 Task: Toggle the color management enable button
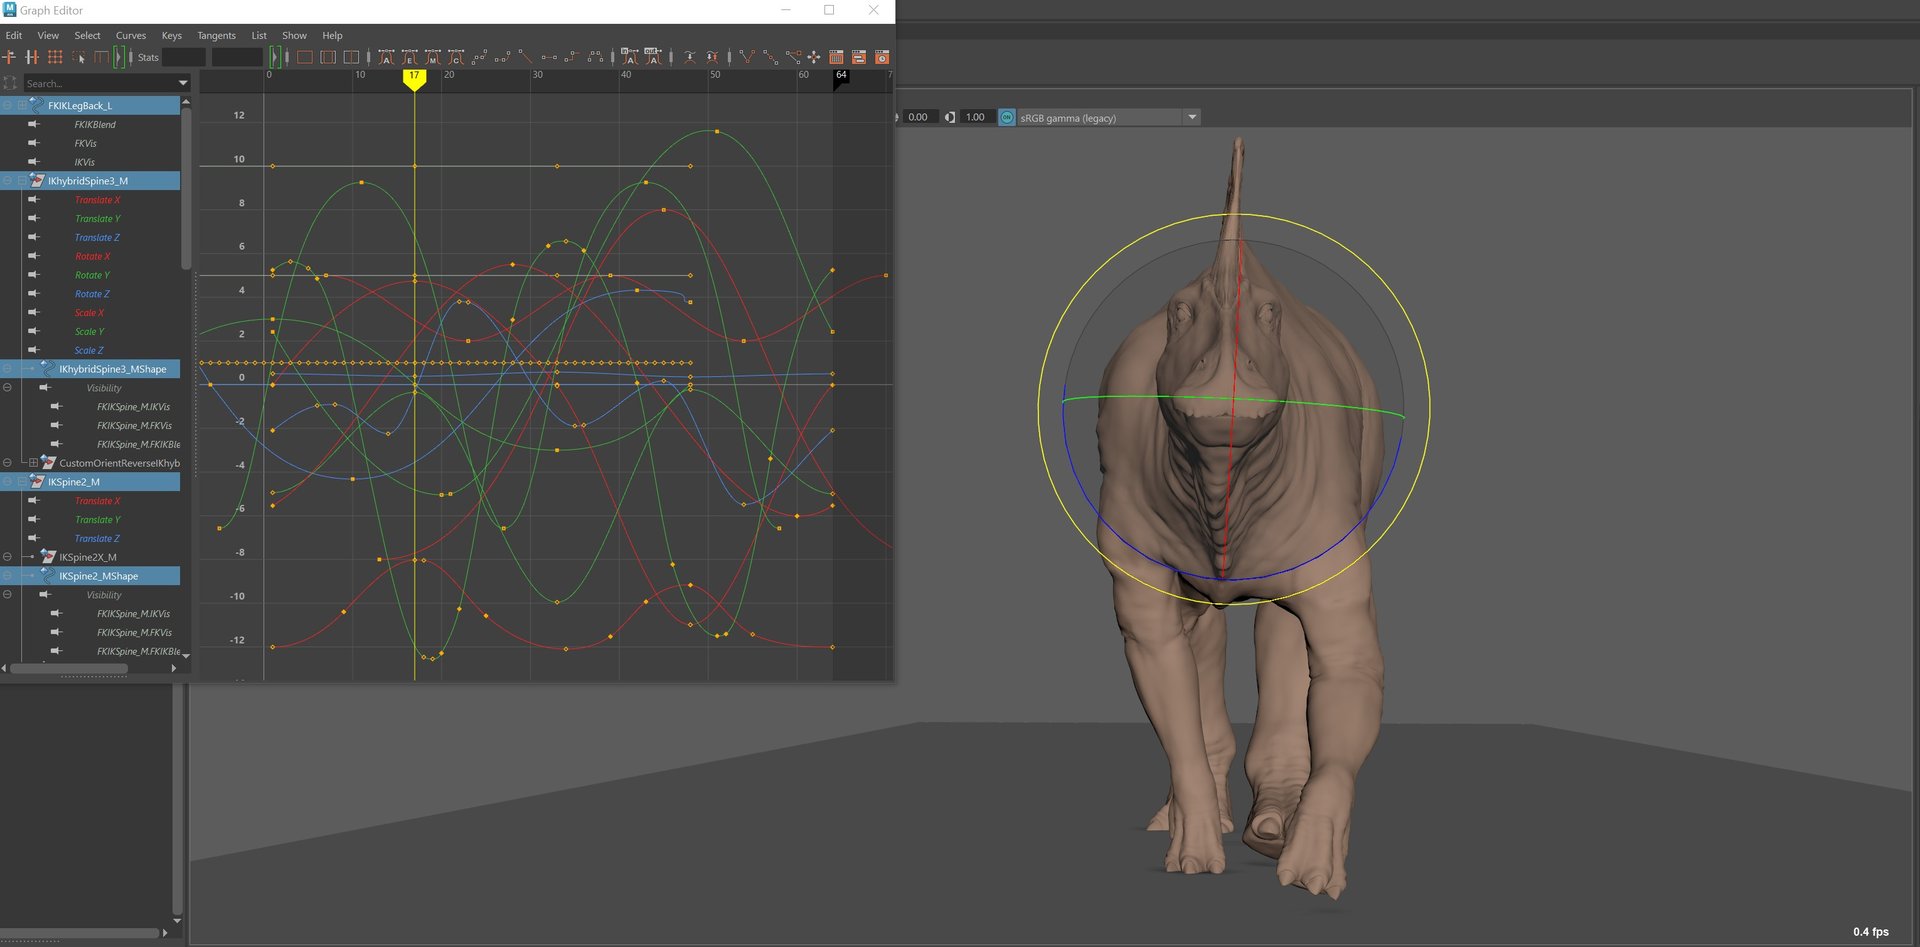pyautogui.click(x=1007, y=118)
